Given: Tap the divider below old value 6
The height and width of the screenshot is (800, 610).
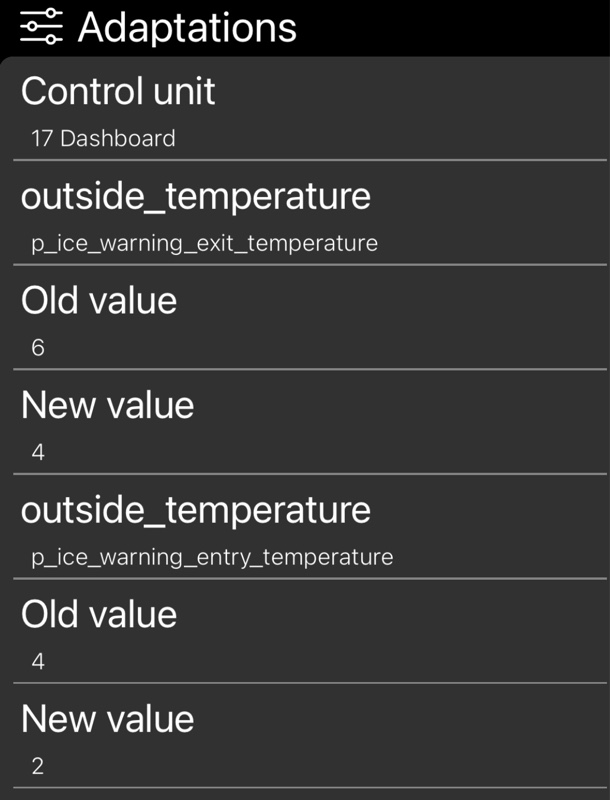Looking at the screenshot, I should [x=310, y=369].
